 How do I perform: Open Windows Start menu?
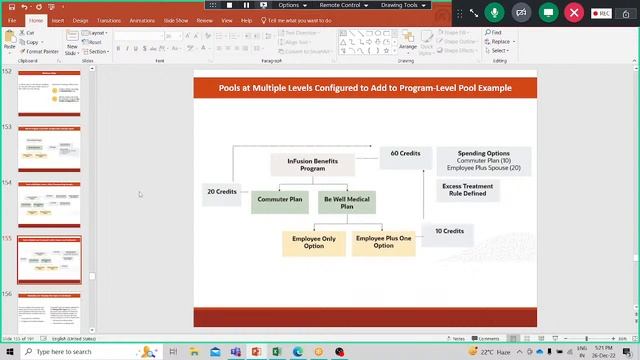click(x=10, y=352)
